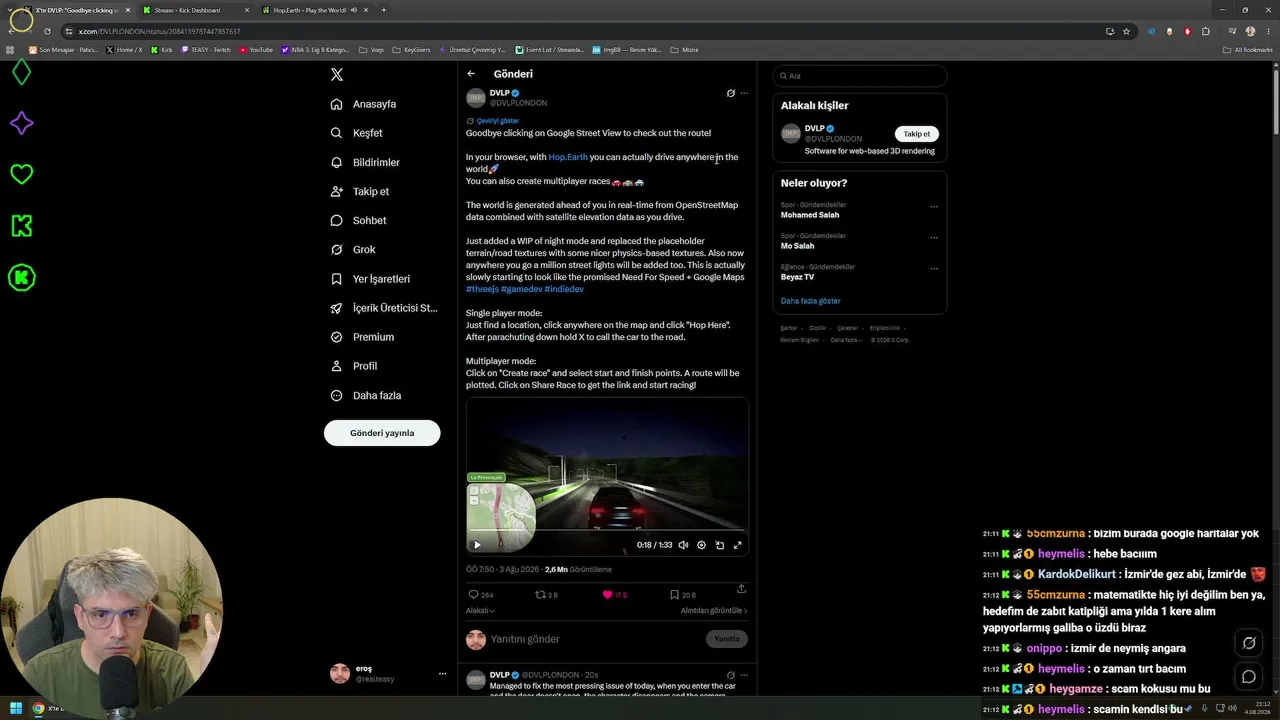Switch to Stream - Kick Dashboard tab

(195, 10)
